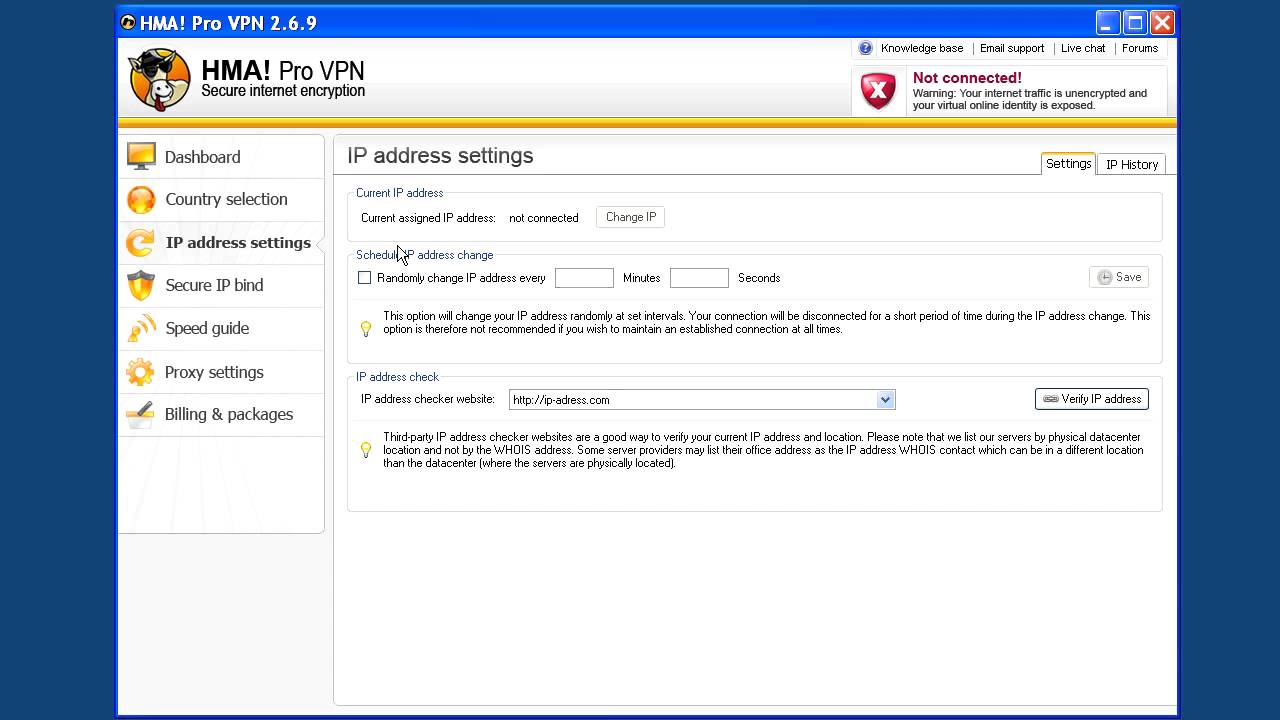Click the Dashboard monitor icon

click(141, 156)
